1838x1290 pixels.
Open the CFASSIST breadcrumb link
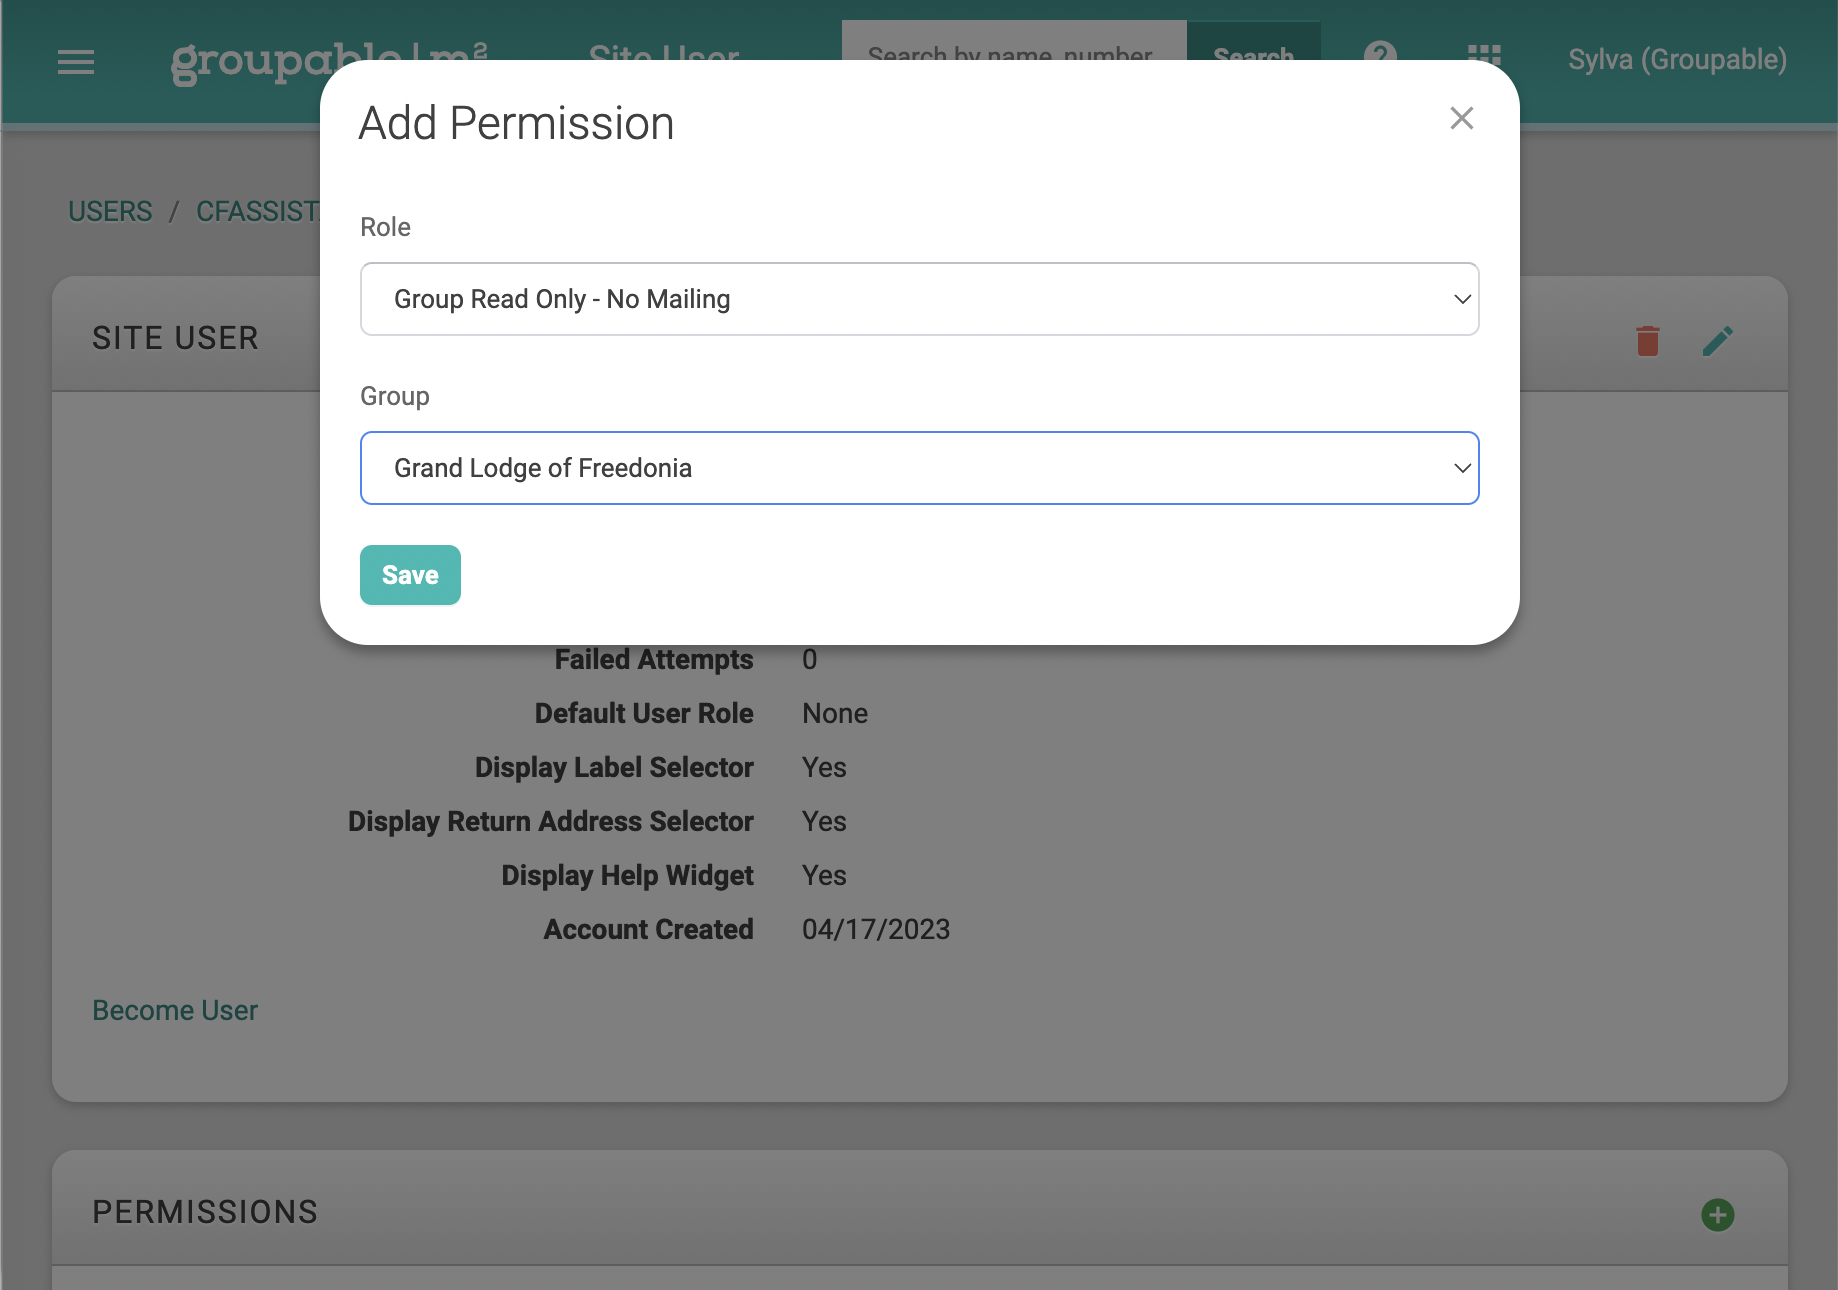(257, 212)
